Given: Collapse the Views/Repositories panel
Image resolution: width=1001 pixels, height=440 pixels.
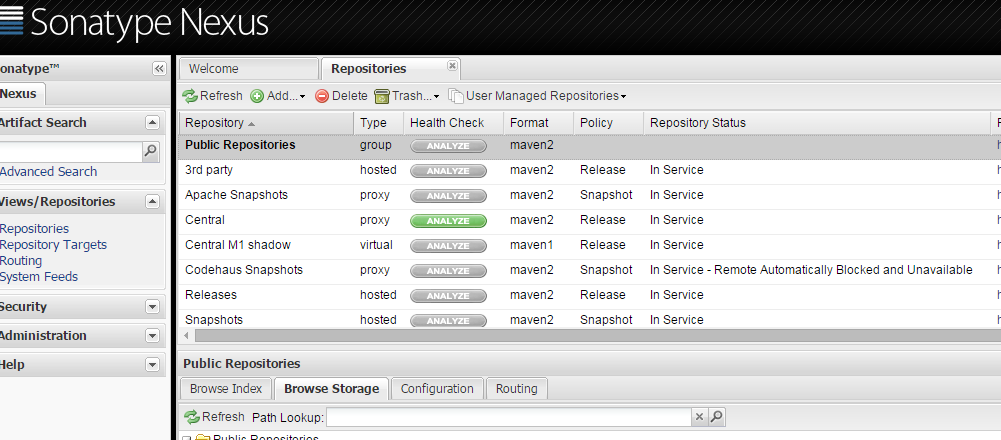Looking at the screenshot, I should tap(152, 202).
